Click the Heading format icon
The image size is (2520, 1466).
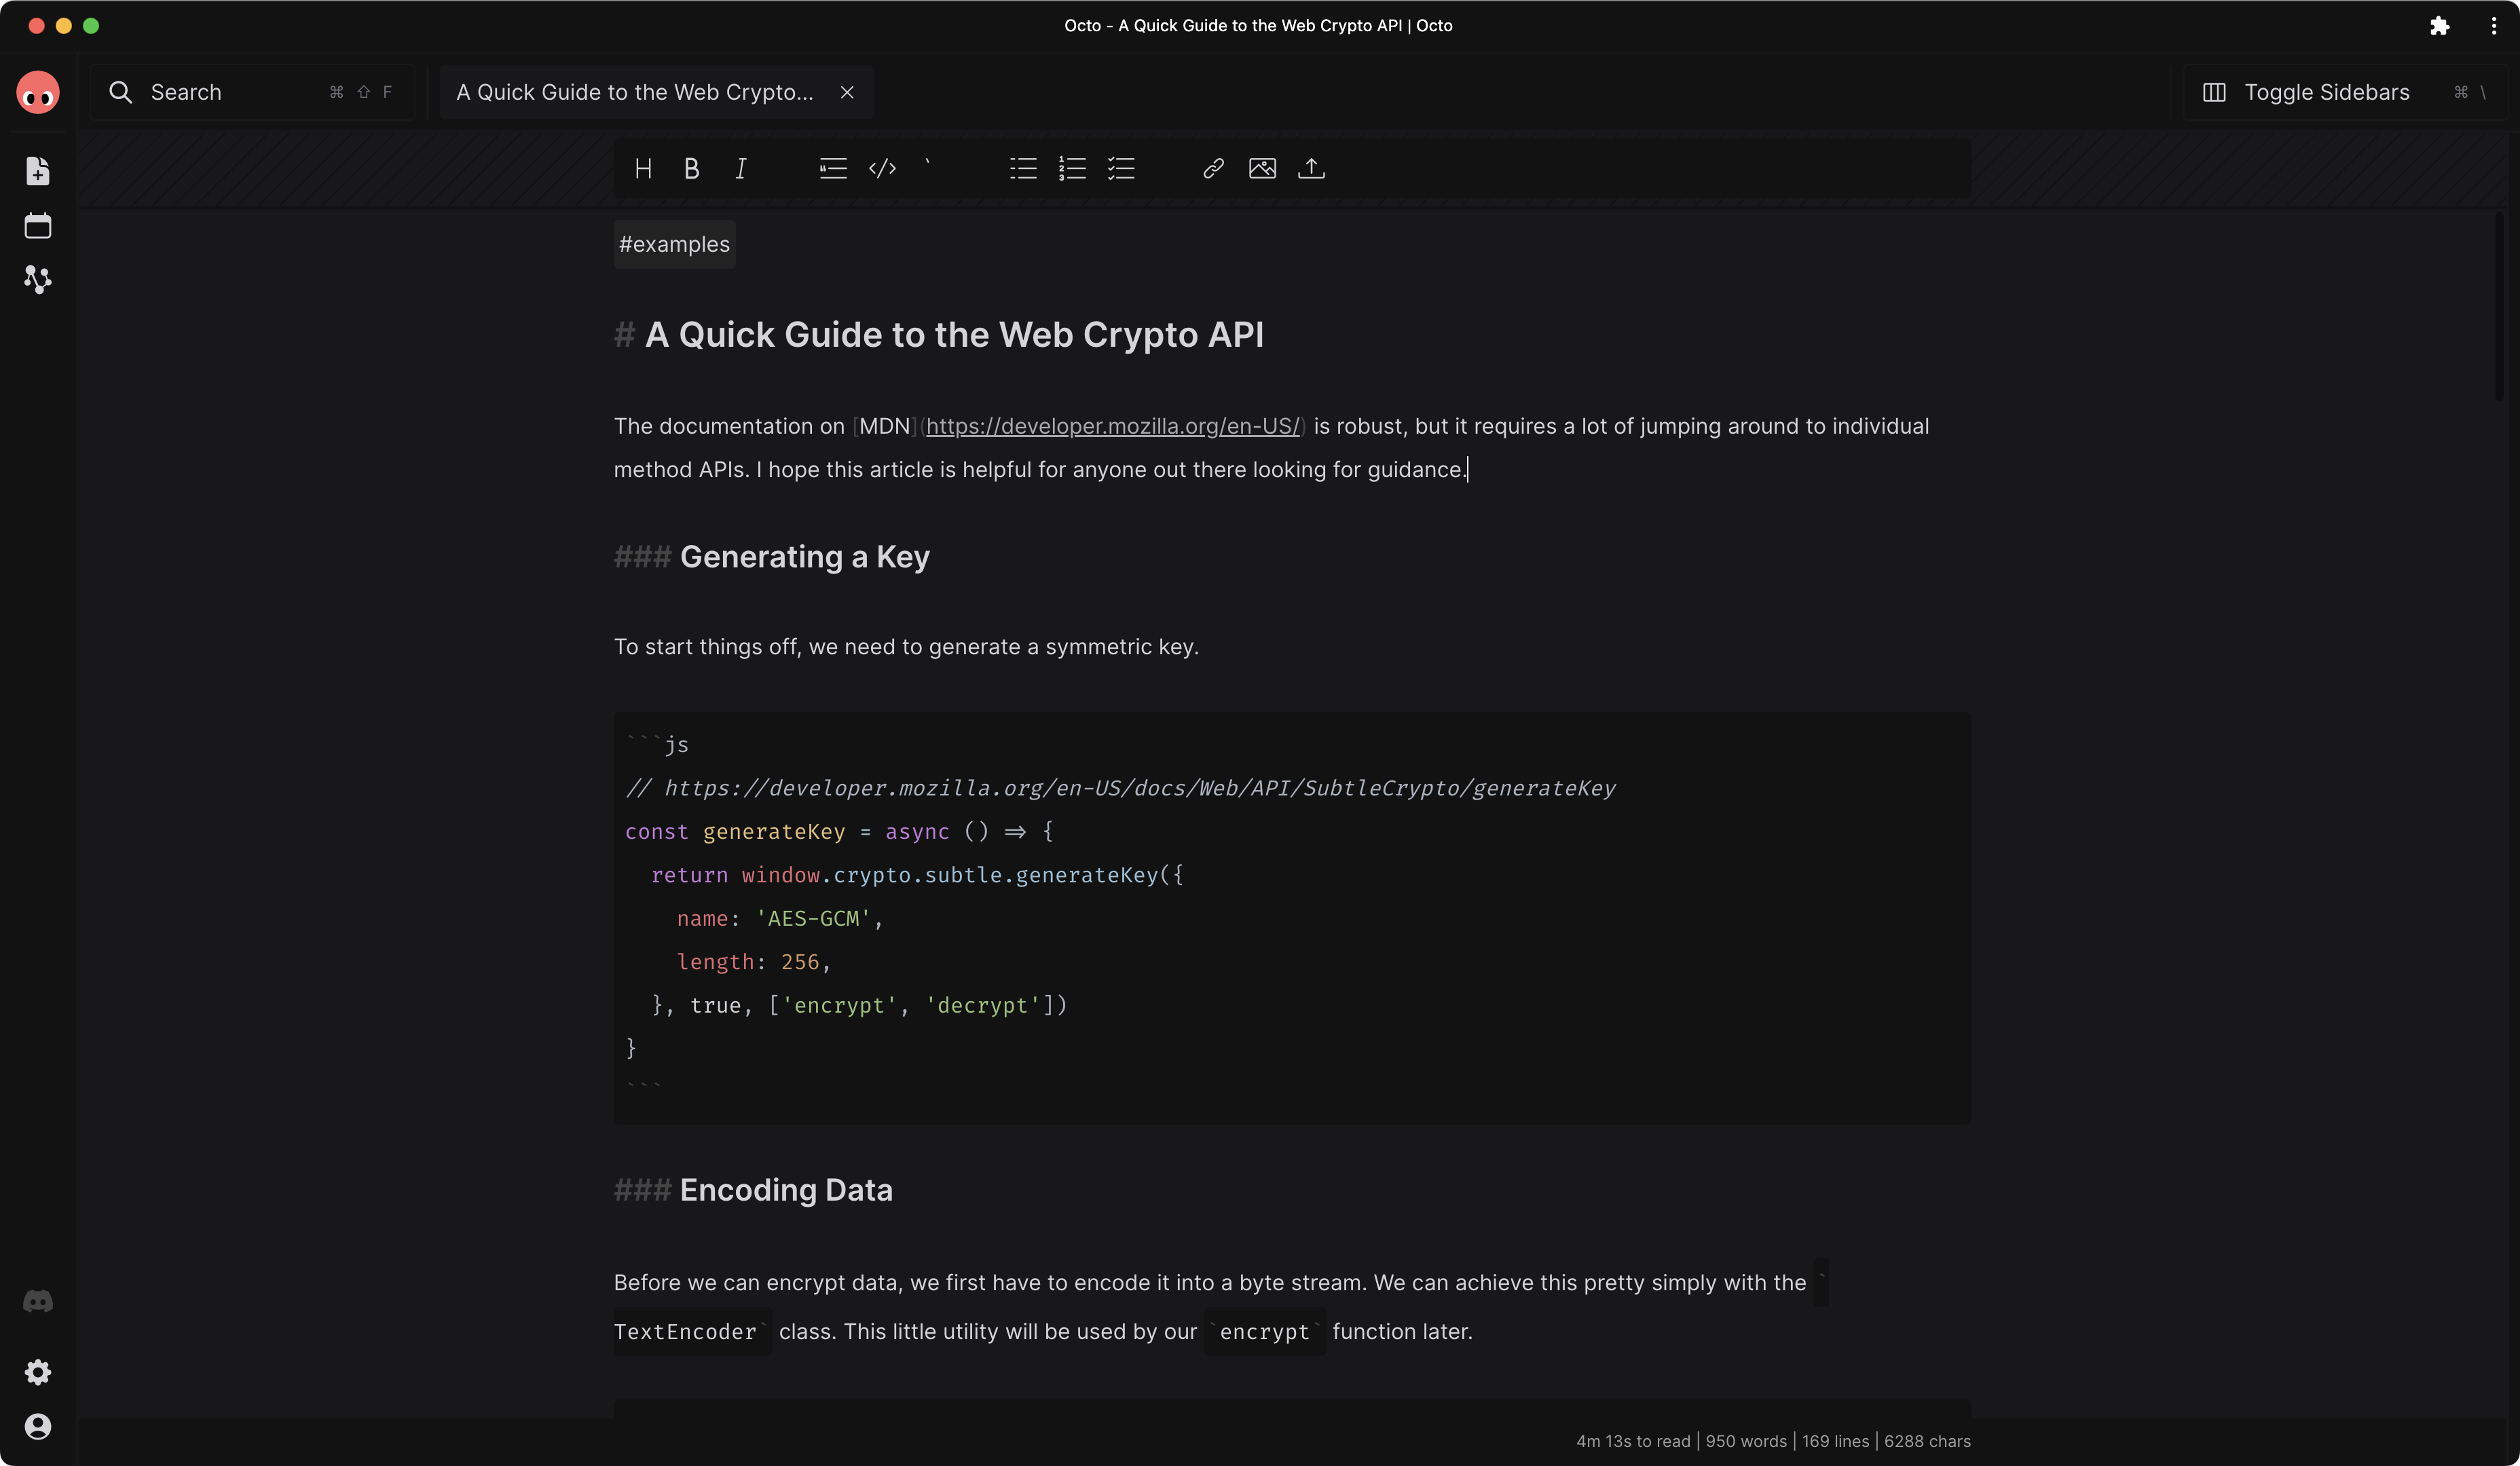coord(643,169)
